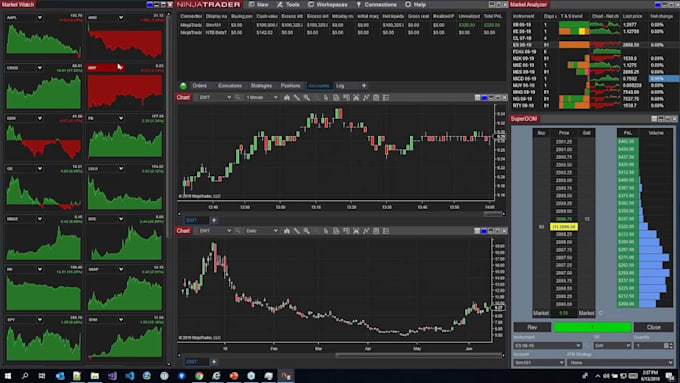Open the New menu in NinjaTrader

click(258, 4)
